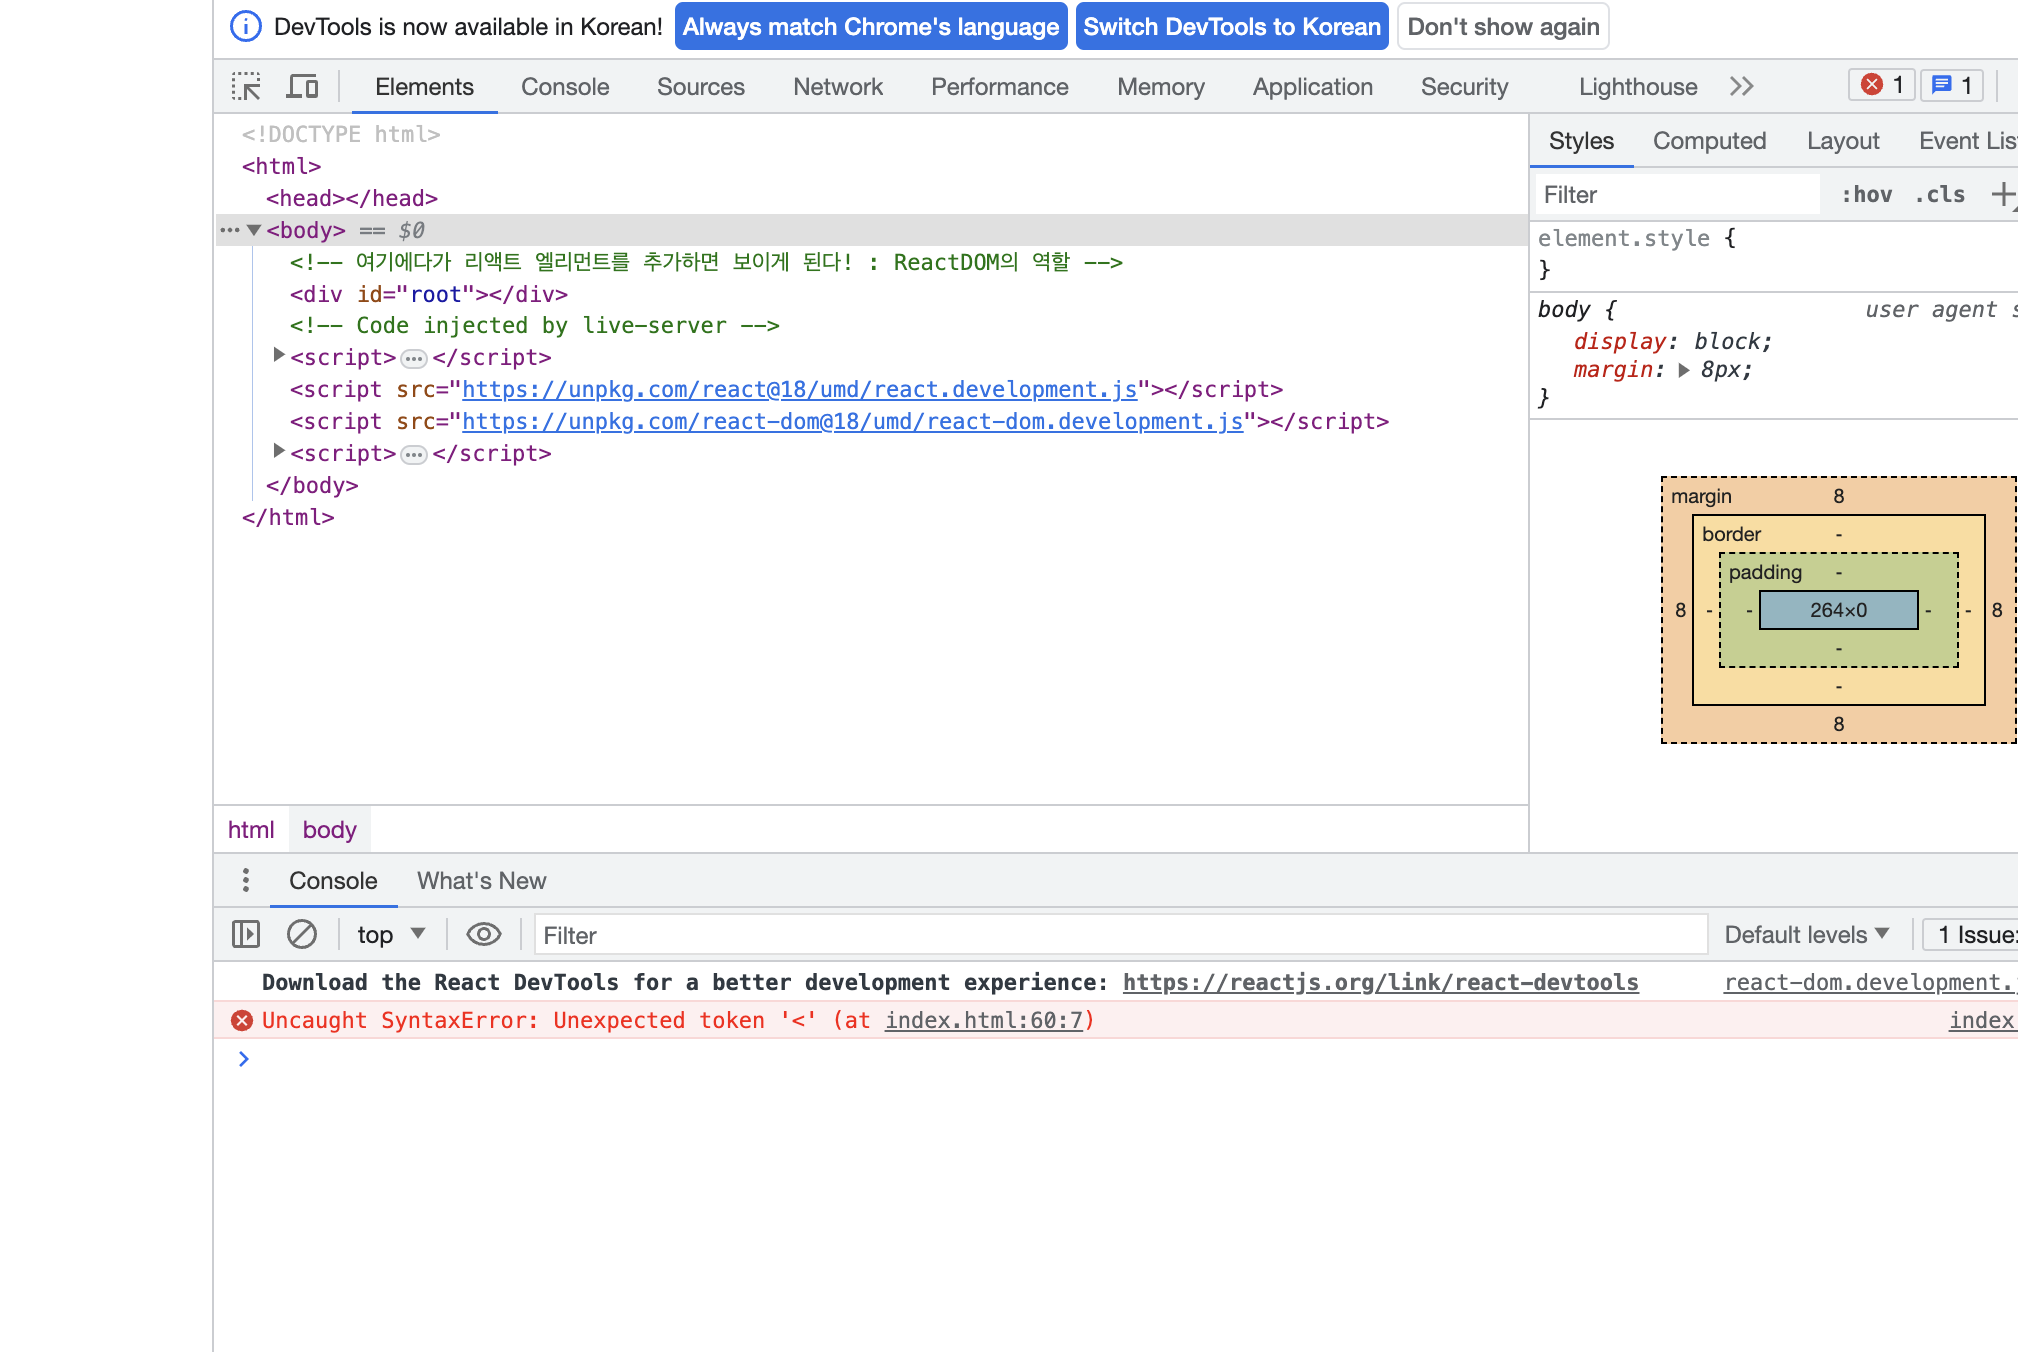Open the console drawer options menu

245,880
